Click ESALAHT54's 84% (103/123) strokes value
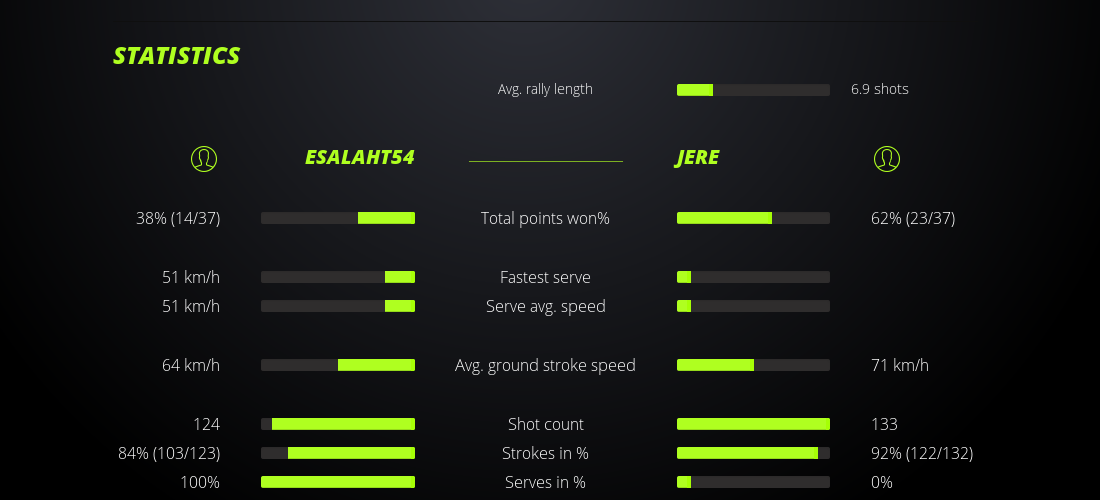 click(169, 453)
